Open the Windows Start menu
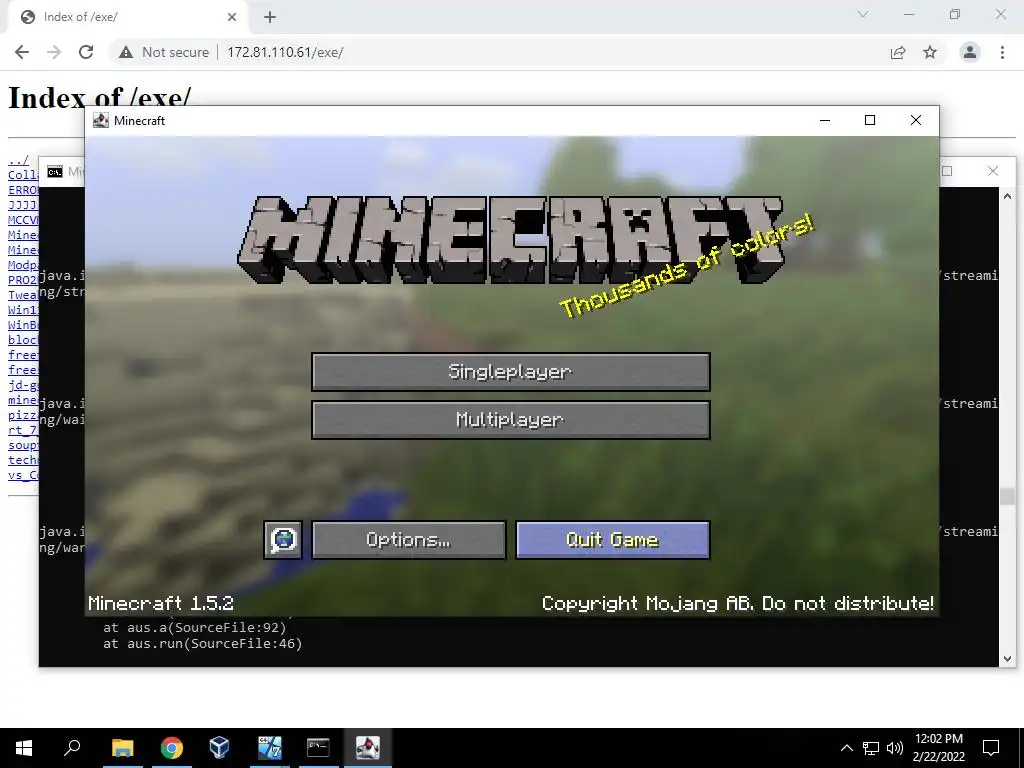 [24, 748]
